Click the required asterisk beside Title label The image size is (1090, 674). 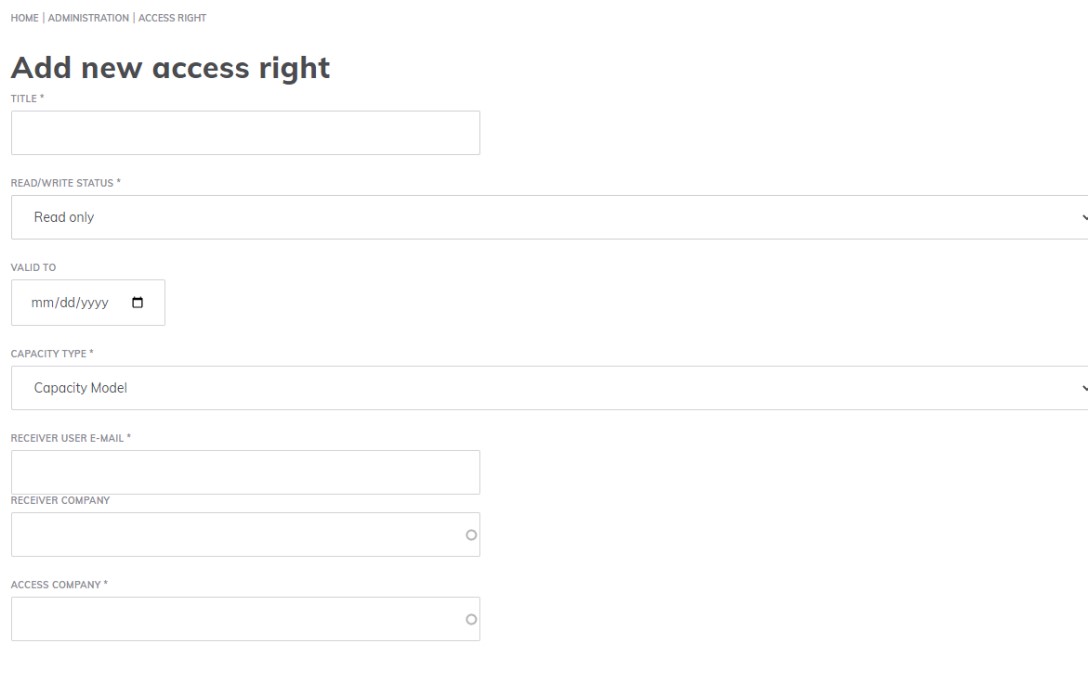[39, 99]
